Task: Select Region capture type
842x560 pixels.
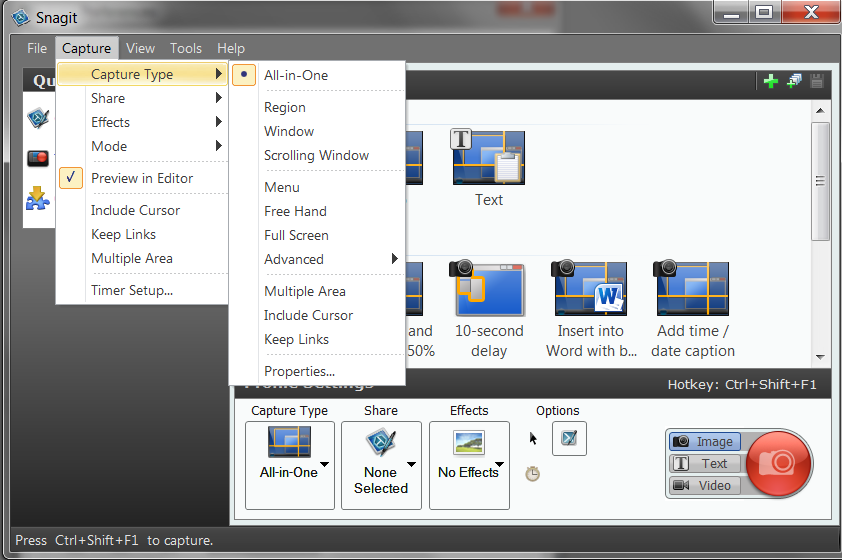Action: coord(317,107)
